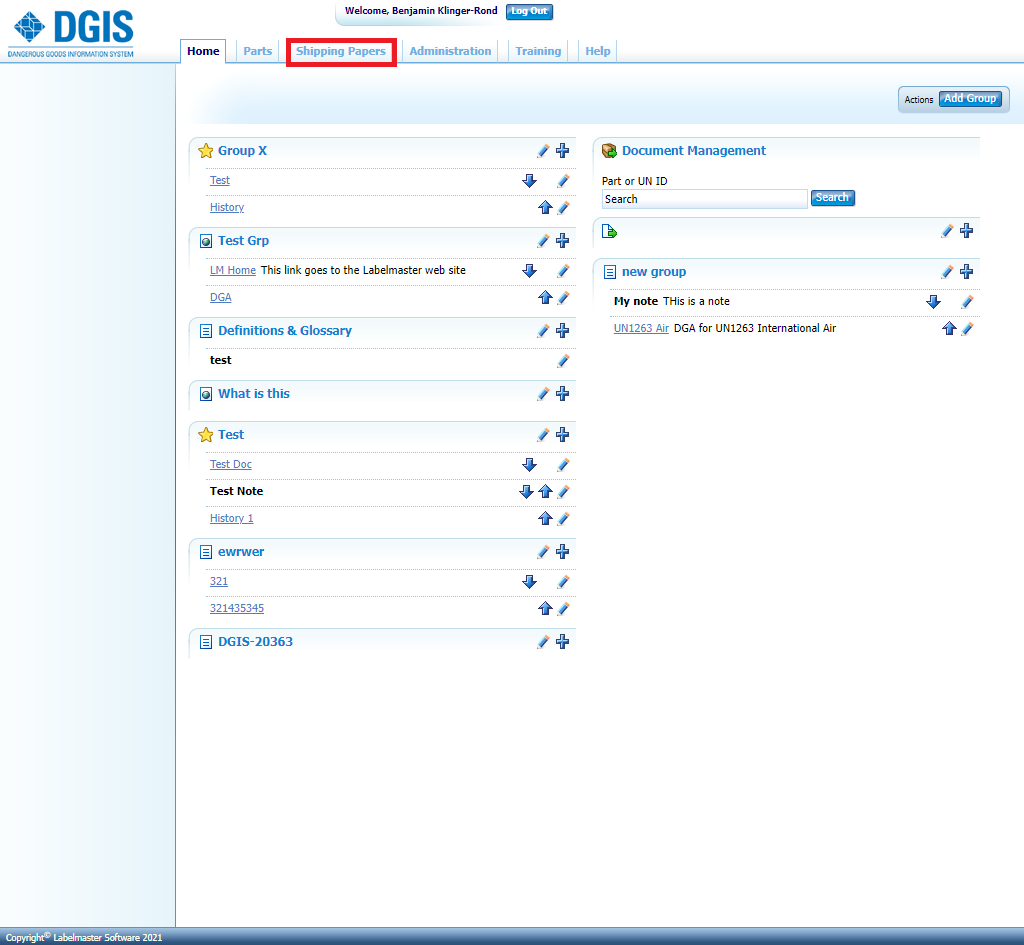
Task: Move the UN1263 Air entry up with the arrow
Action: pyautogui.click(x=949, y=328)
